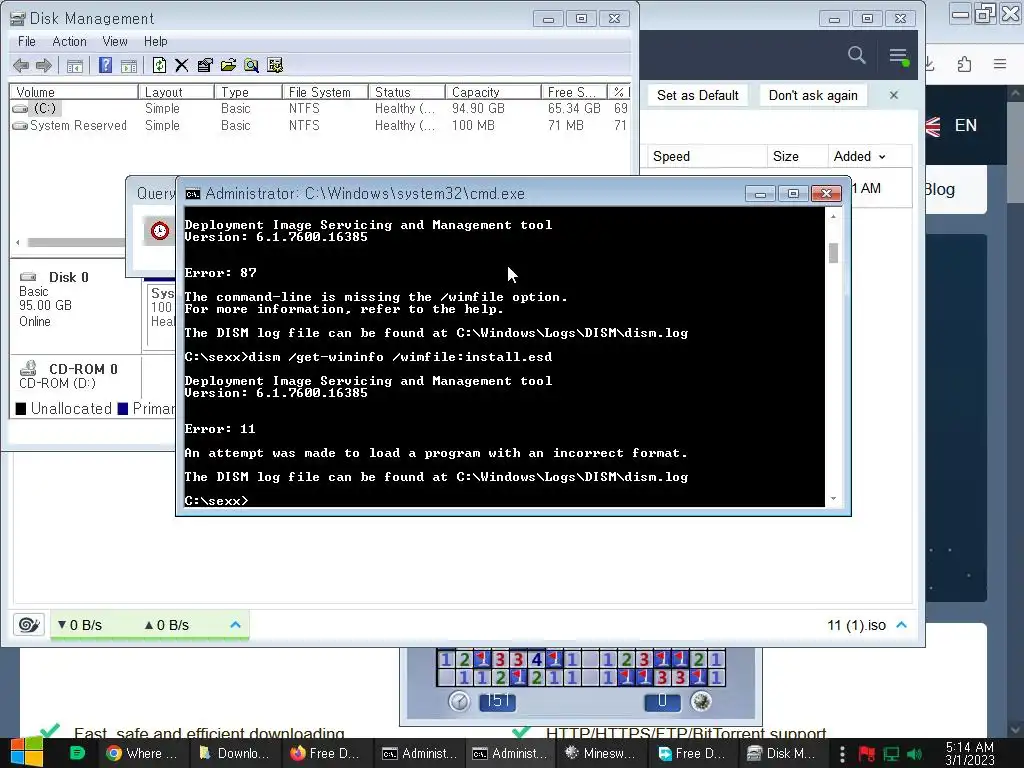Click the Primary partition blue swatch
The image size is (1024, 768).
[123, 409]
